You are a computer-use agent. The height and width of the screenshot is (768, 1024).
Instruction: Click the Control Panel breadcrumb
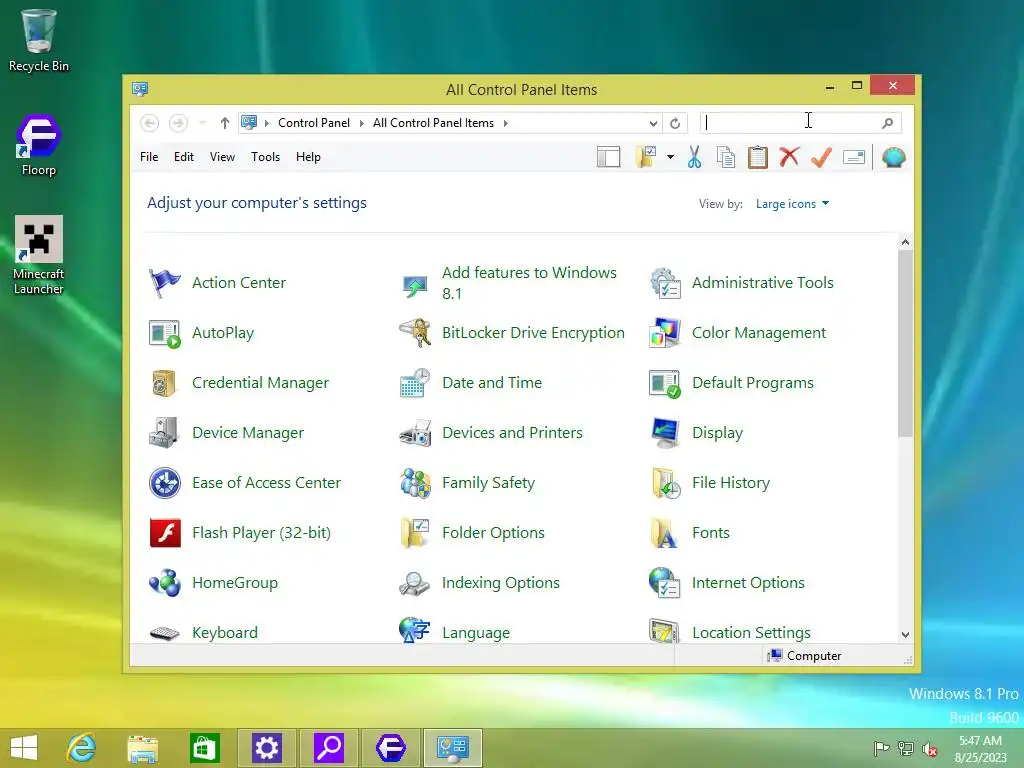tap(313, 123)
